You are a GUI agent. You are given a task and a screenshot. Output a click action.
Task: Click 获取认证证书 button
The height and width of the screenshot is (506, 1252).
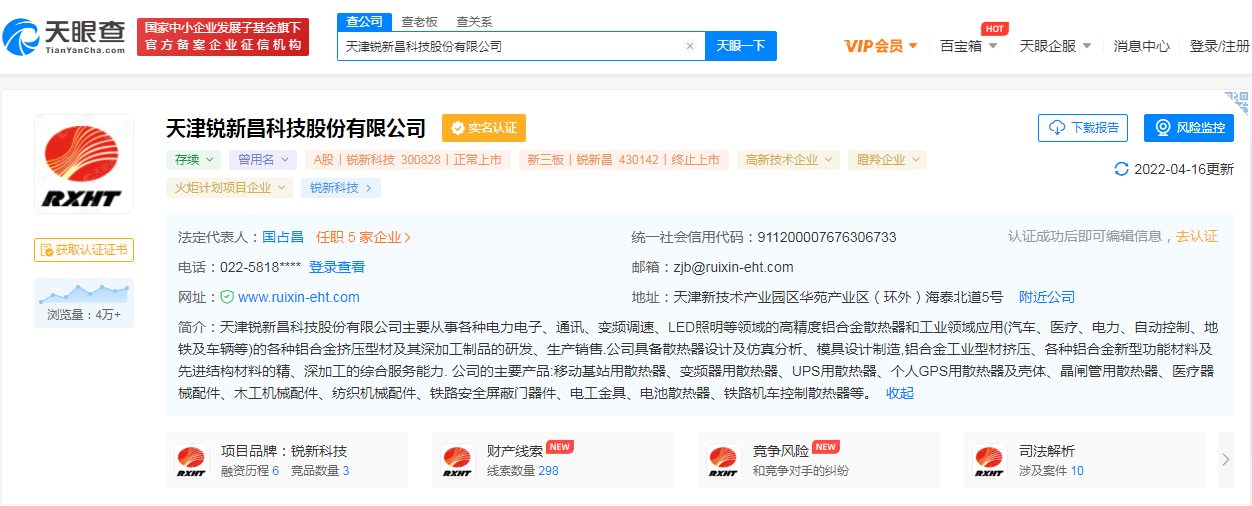[x=84, y=250]
